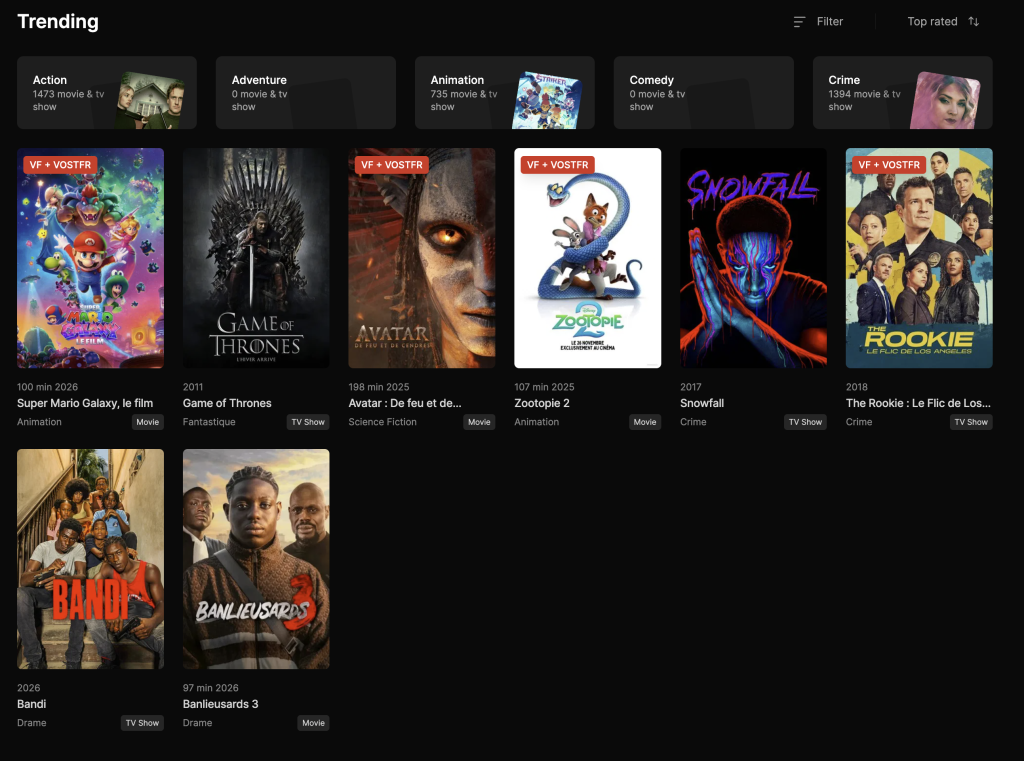Open The Rookie poster
Viewport: 1024px width, 761px height.
point(919,258)
